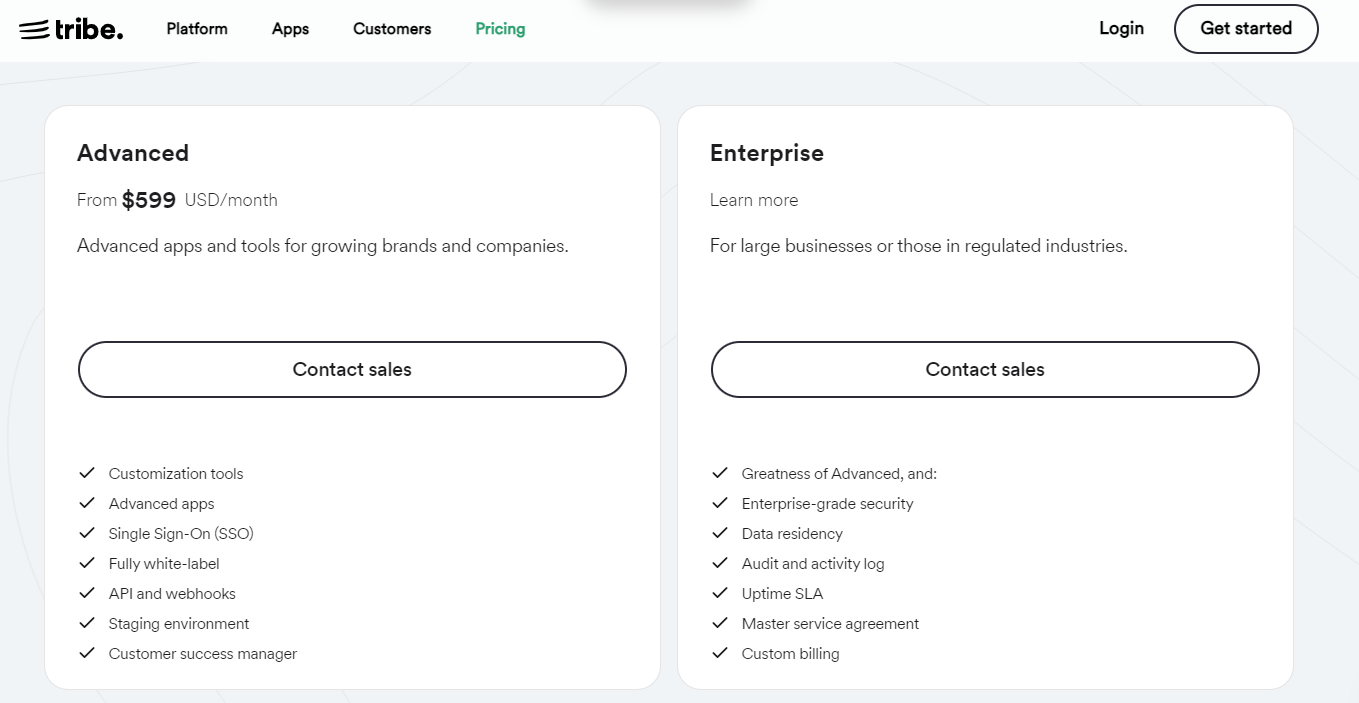Click the 'Data residency' feature text

pyautogui.click(x=792, y=534)
